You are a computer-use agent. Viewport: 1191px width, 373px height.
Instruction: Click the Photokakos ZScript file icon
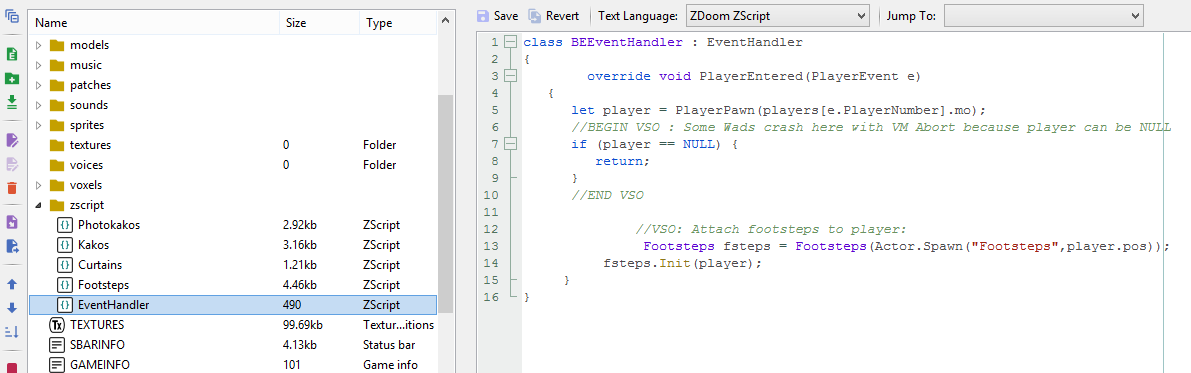pos(65,226)
